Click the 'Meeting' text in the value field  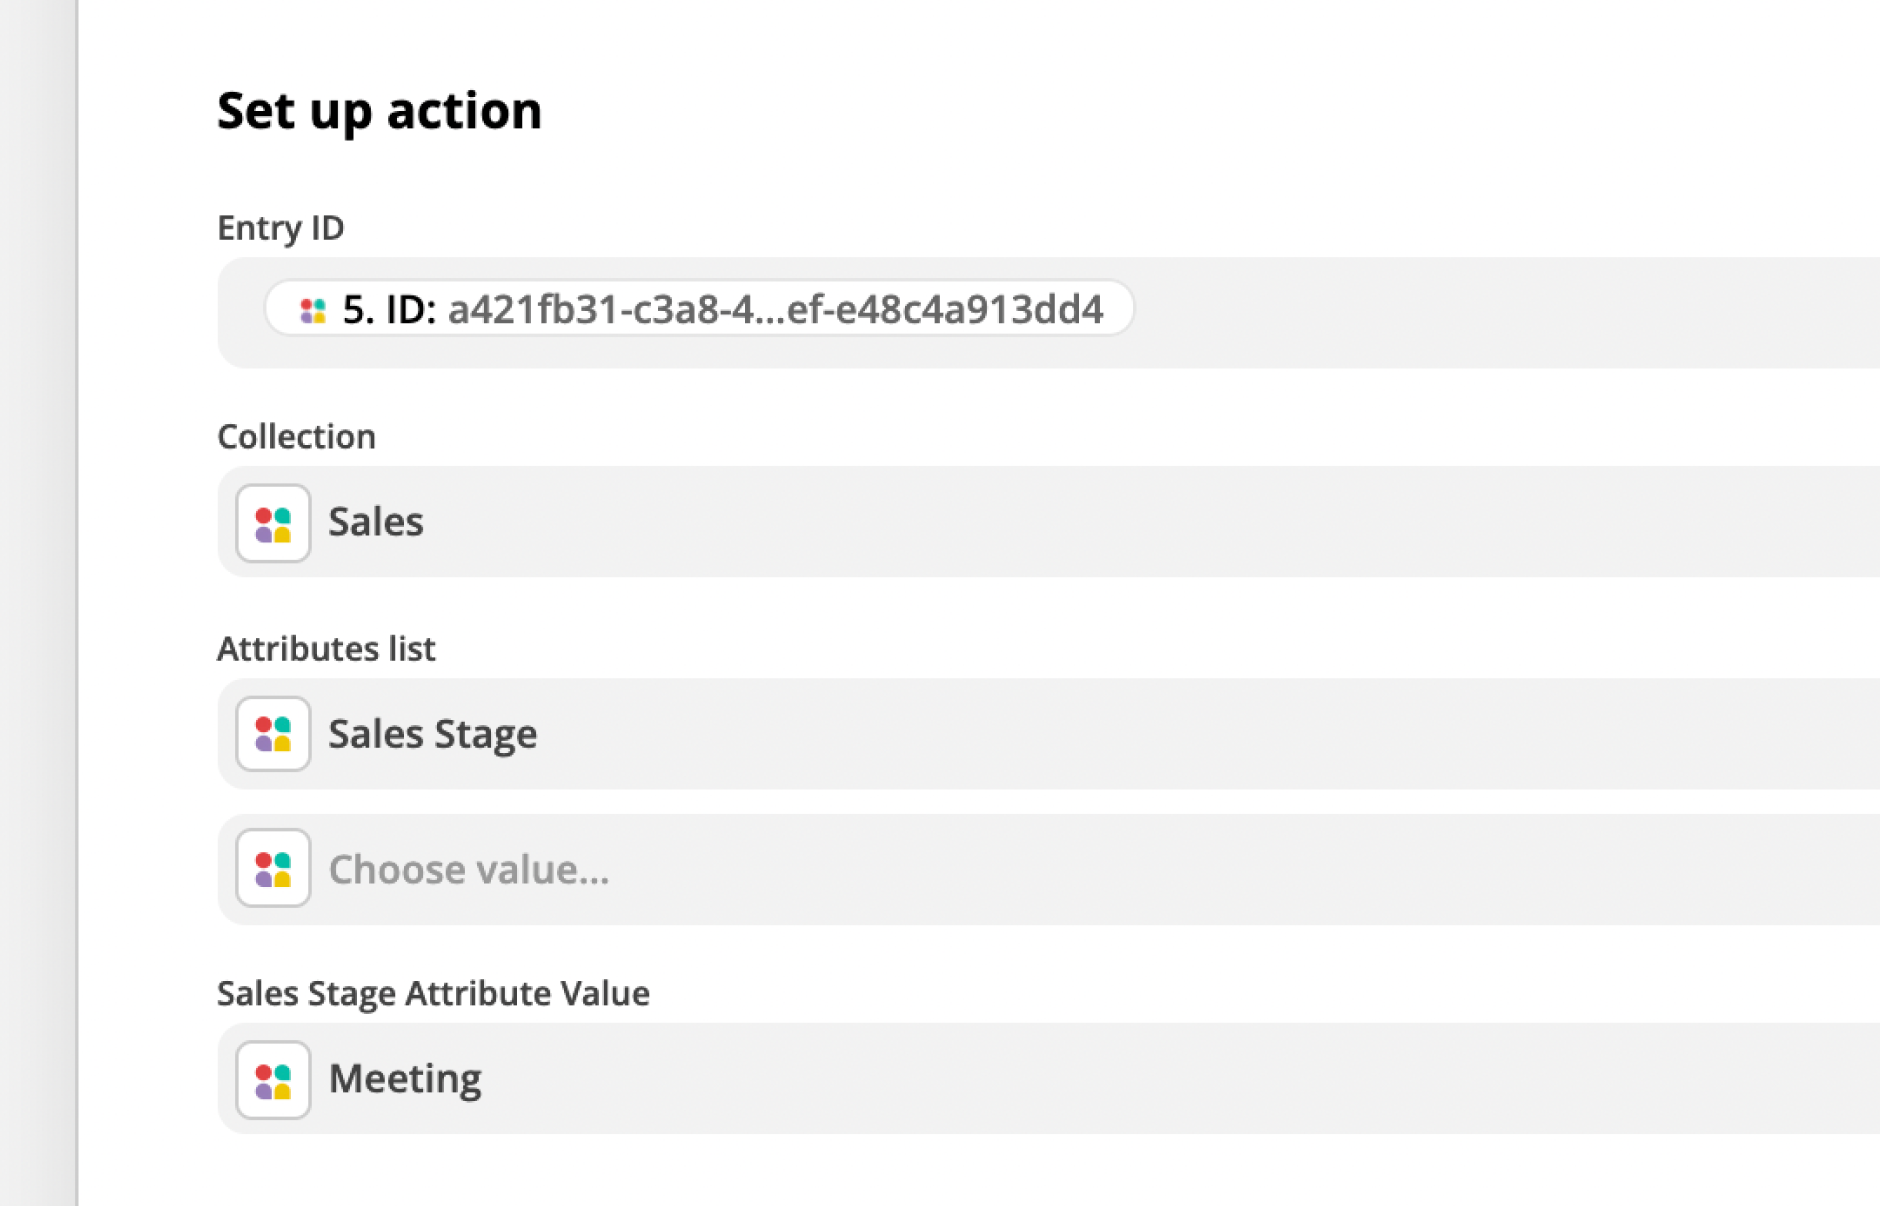pyautogui.click(x=405, y=1079)
